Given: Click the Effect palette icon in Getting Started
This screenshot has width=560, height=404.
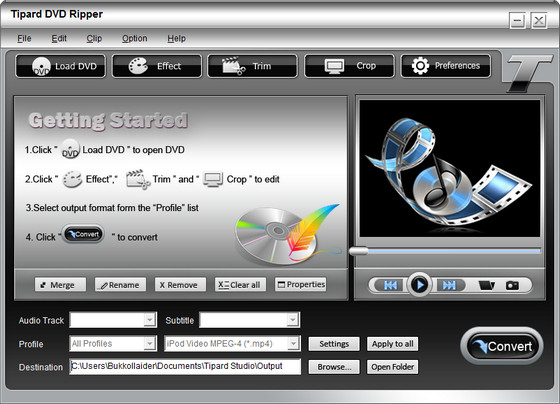Looking at the screenshot, I should coord(72,179).
